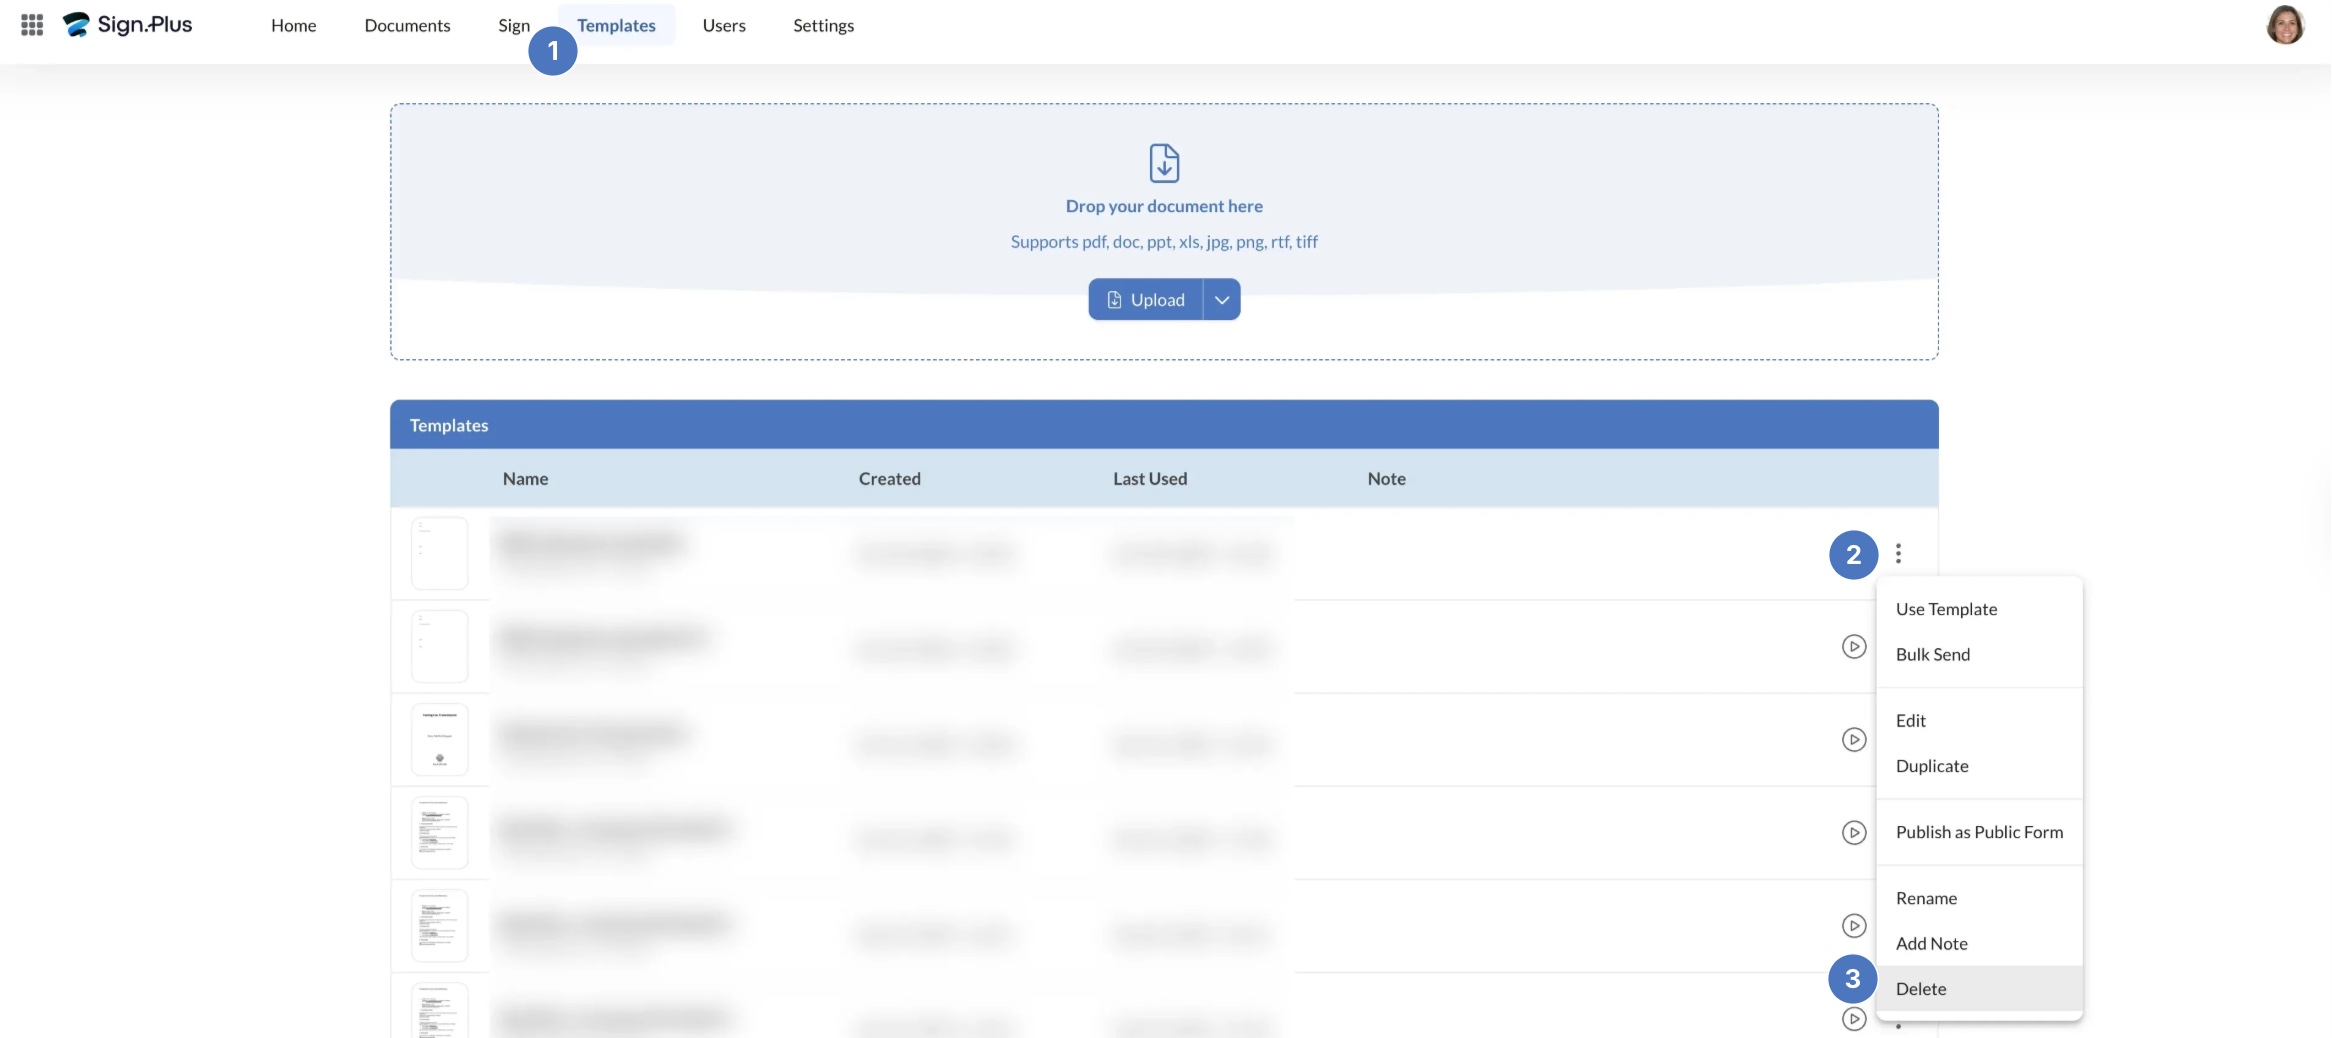Viewport: 2332px width, 1038px height.
Task: Click the play icon on fourth template row
Action: pyautogui.click(x=1853, y=833)
